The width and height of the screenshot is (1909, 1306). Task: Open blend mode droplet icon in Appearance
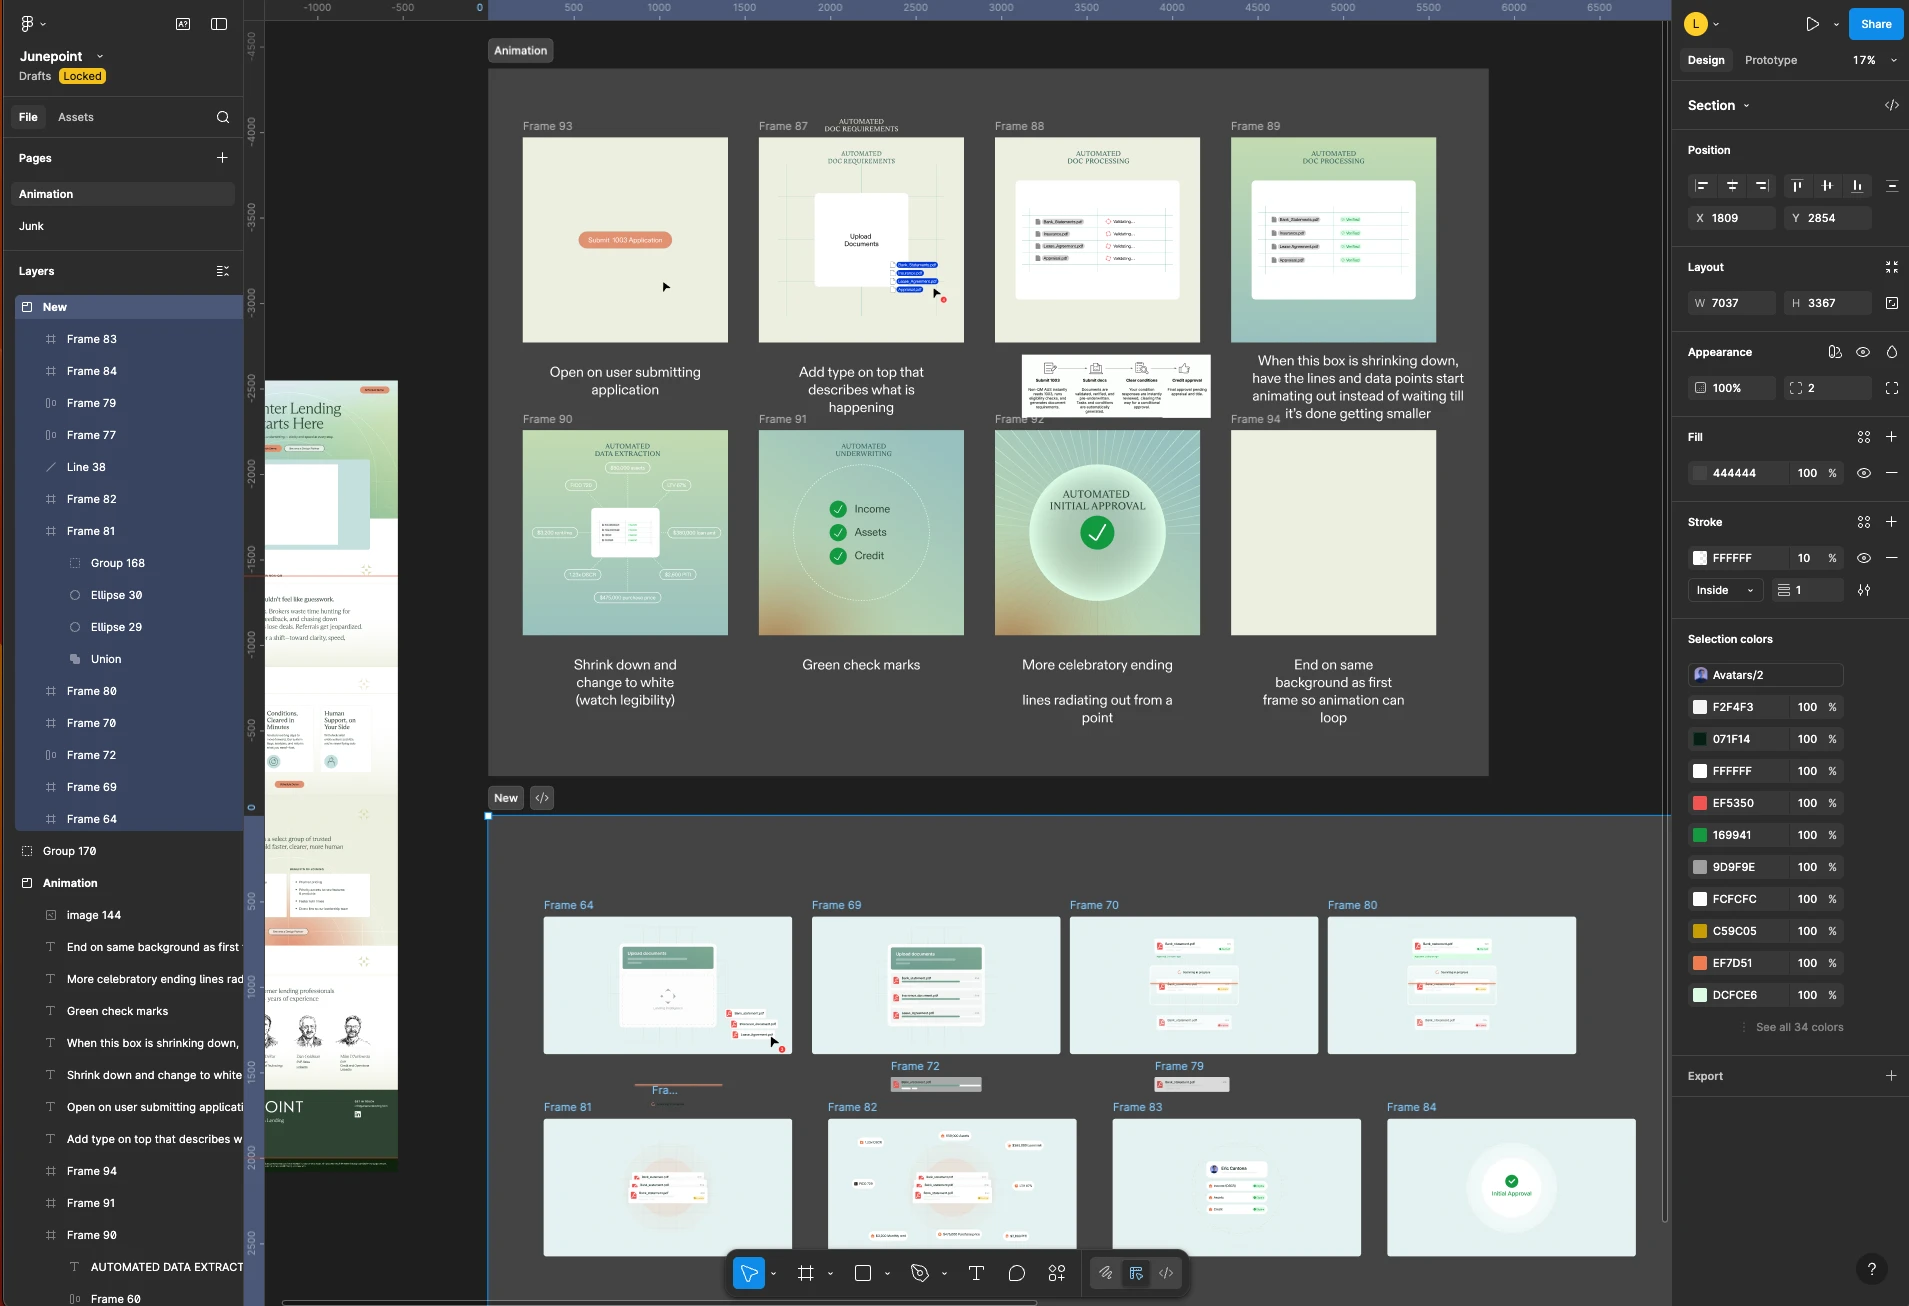[x=1892, y=352]
